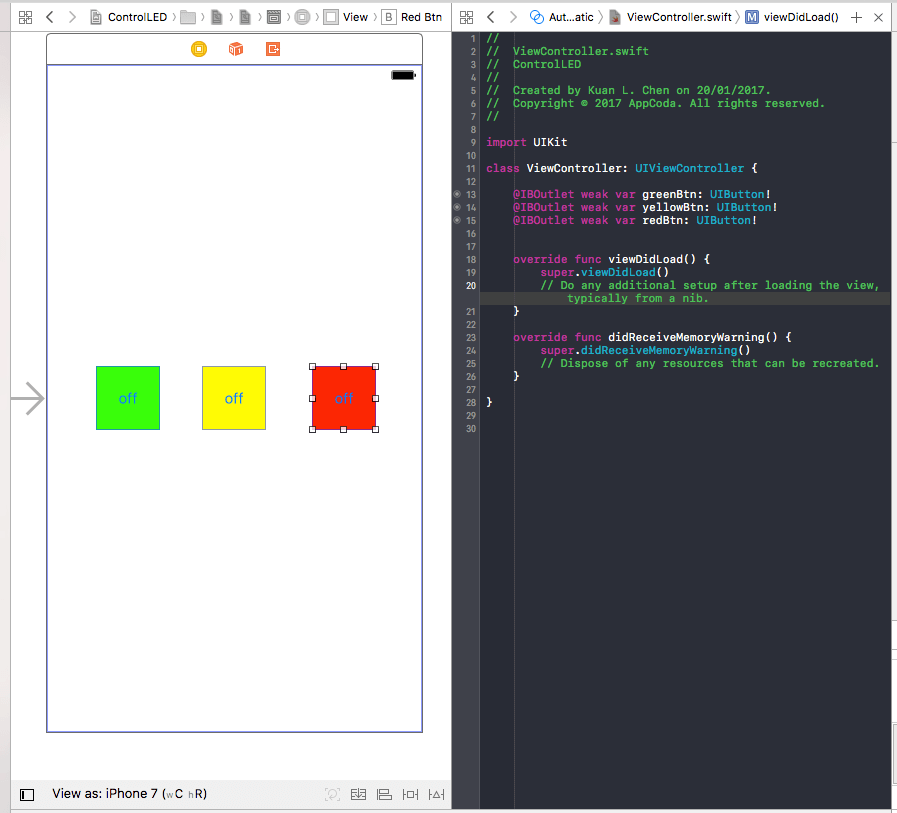Click yellowBtn outlet connection circle
This screenshot has width=897, height=813.
click(x=457, y=207)
